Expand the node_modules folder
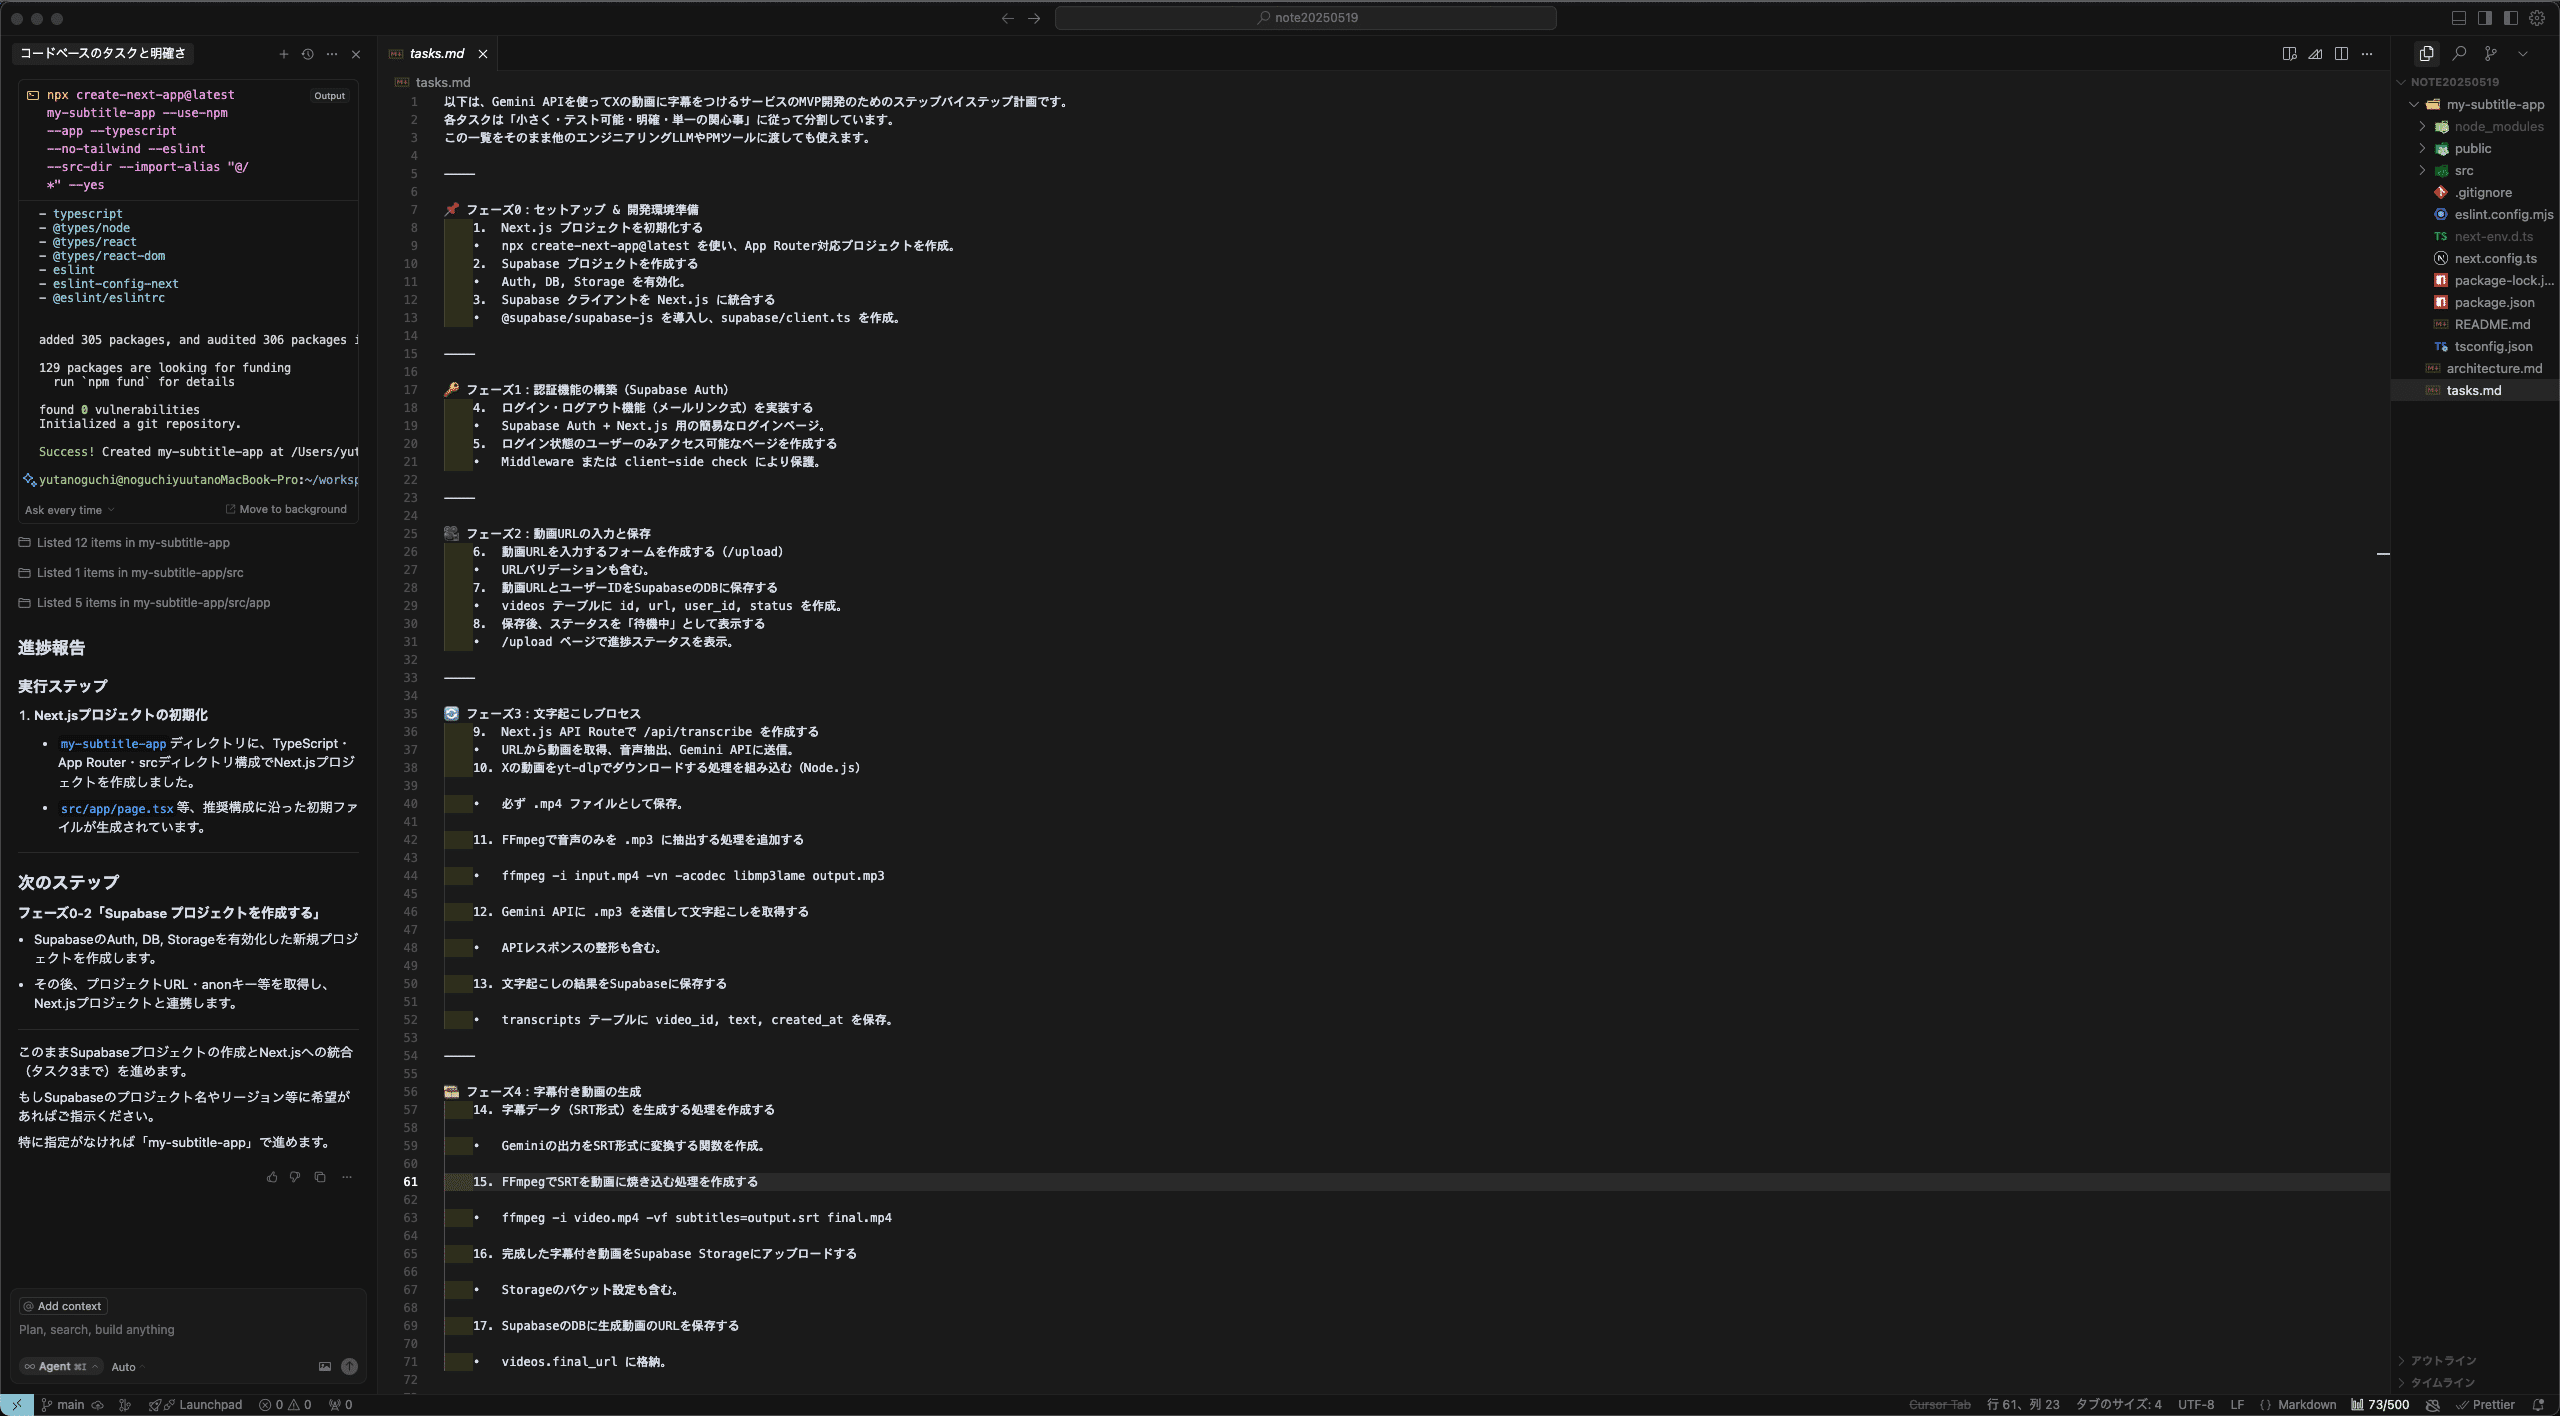2560x1416 pixels. point(2475,126)
